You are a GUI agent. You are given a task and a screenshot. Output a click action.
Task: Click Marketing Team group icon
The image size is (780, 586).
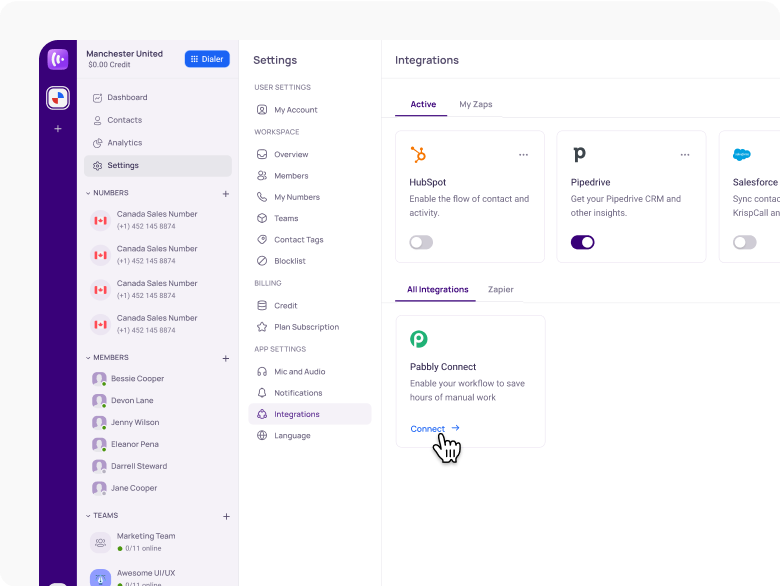pos(100,542)
